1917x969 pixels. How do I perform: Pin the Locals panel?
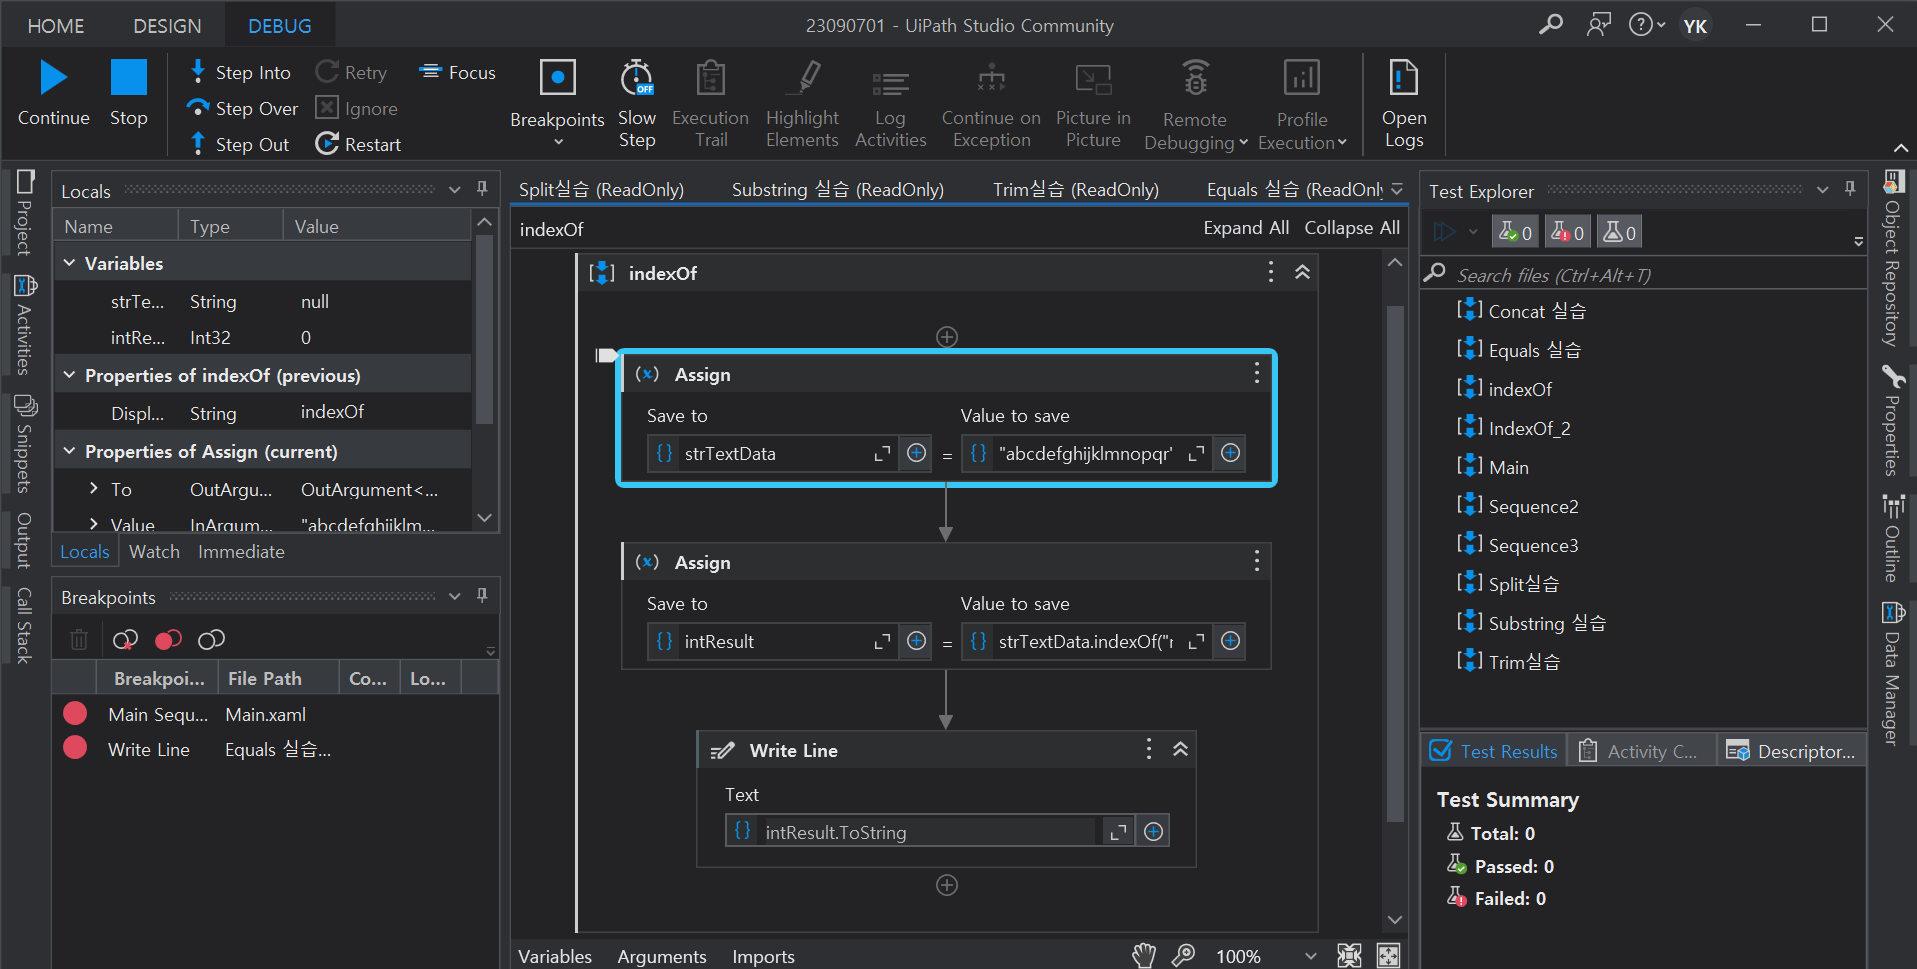pos(482,188)
